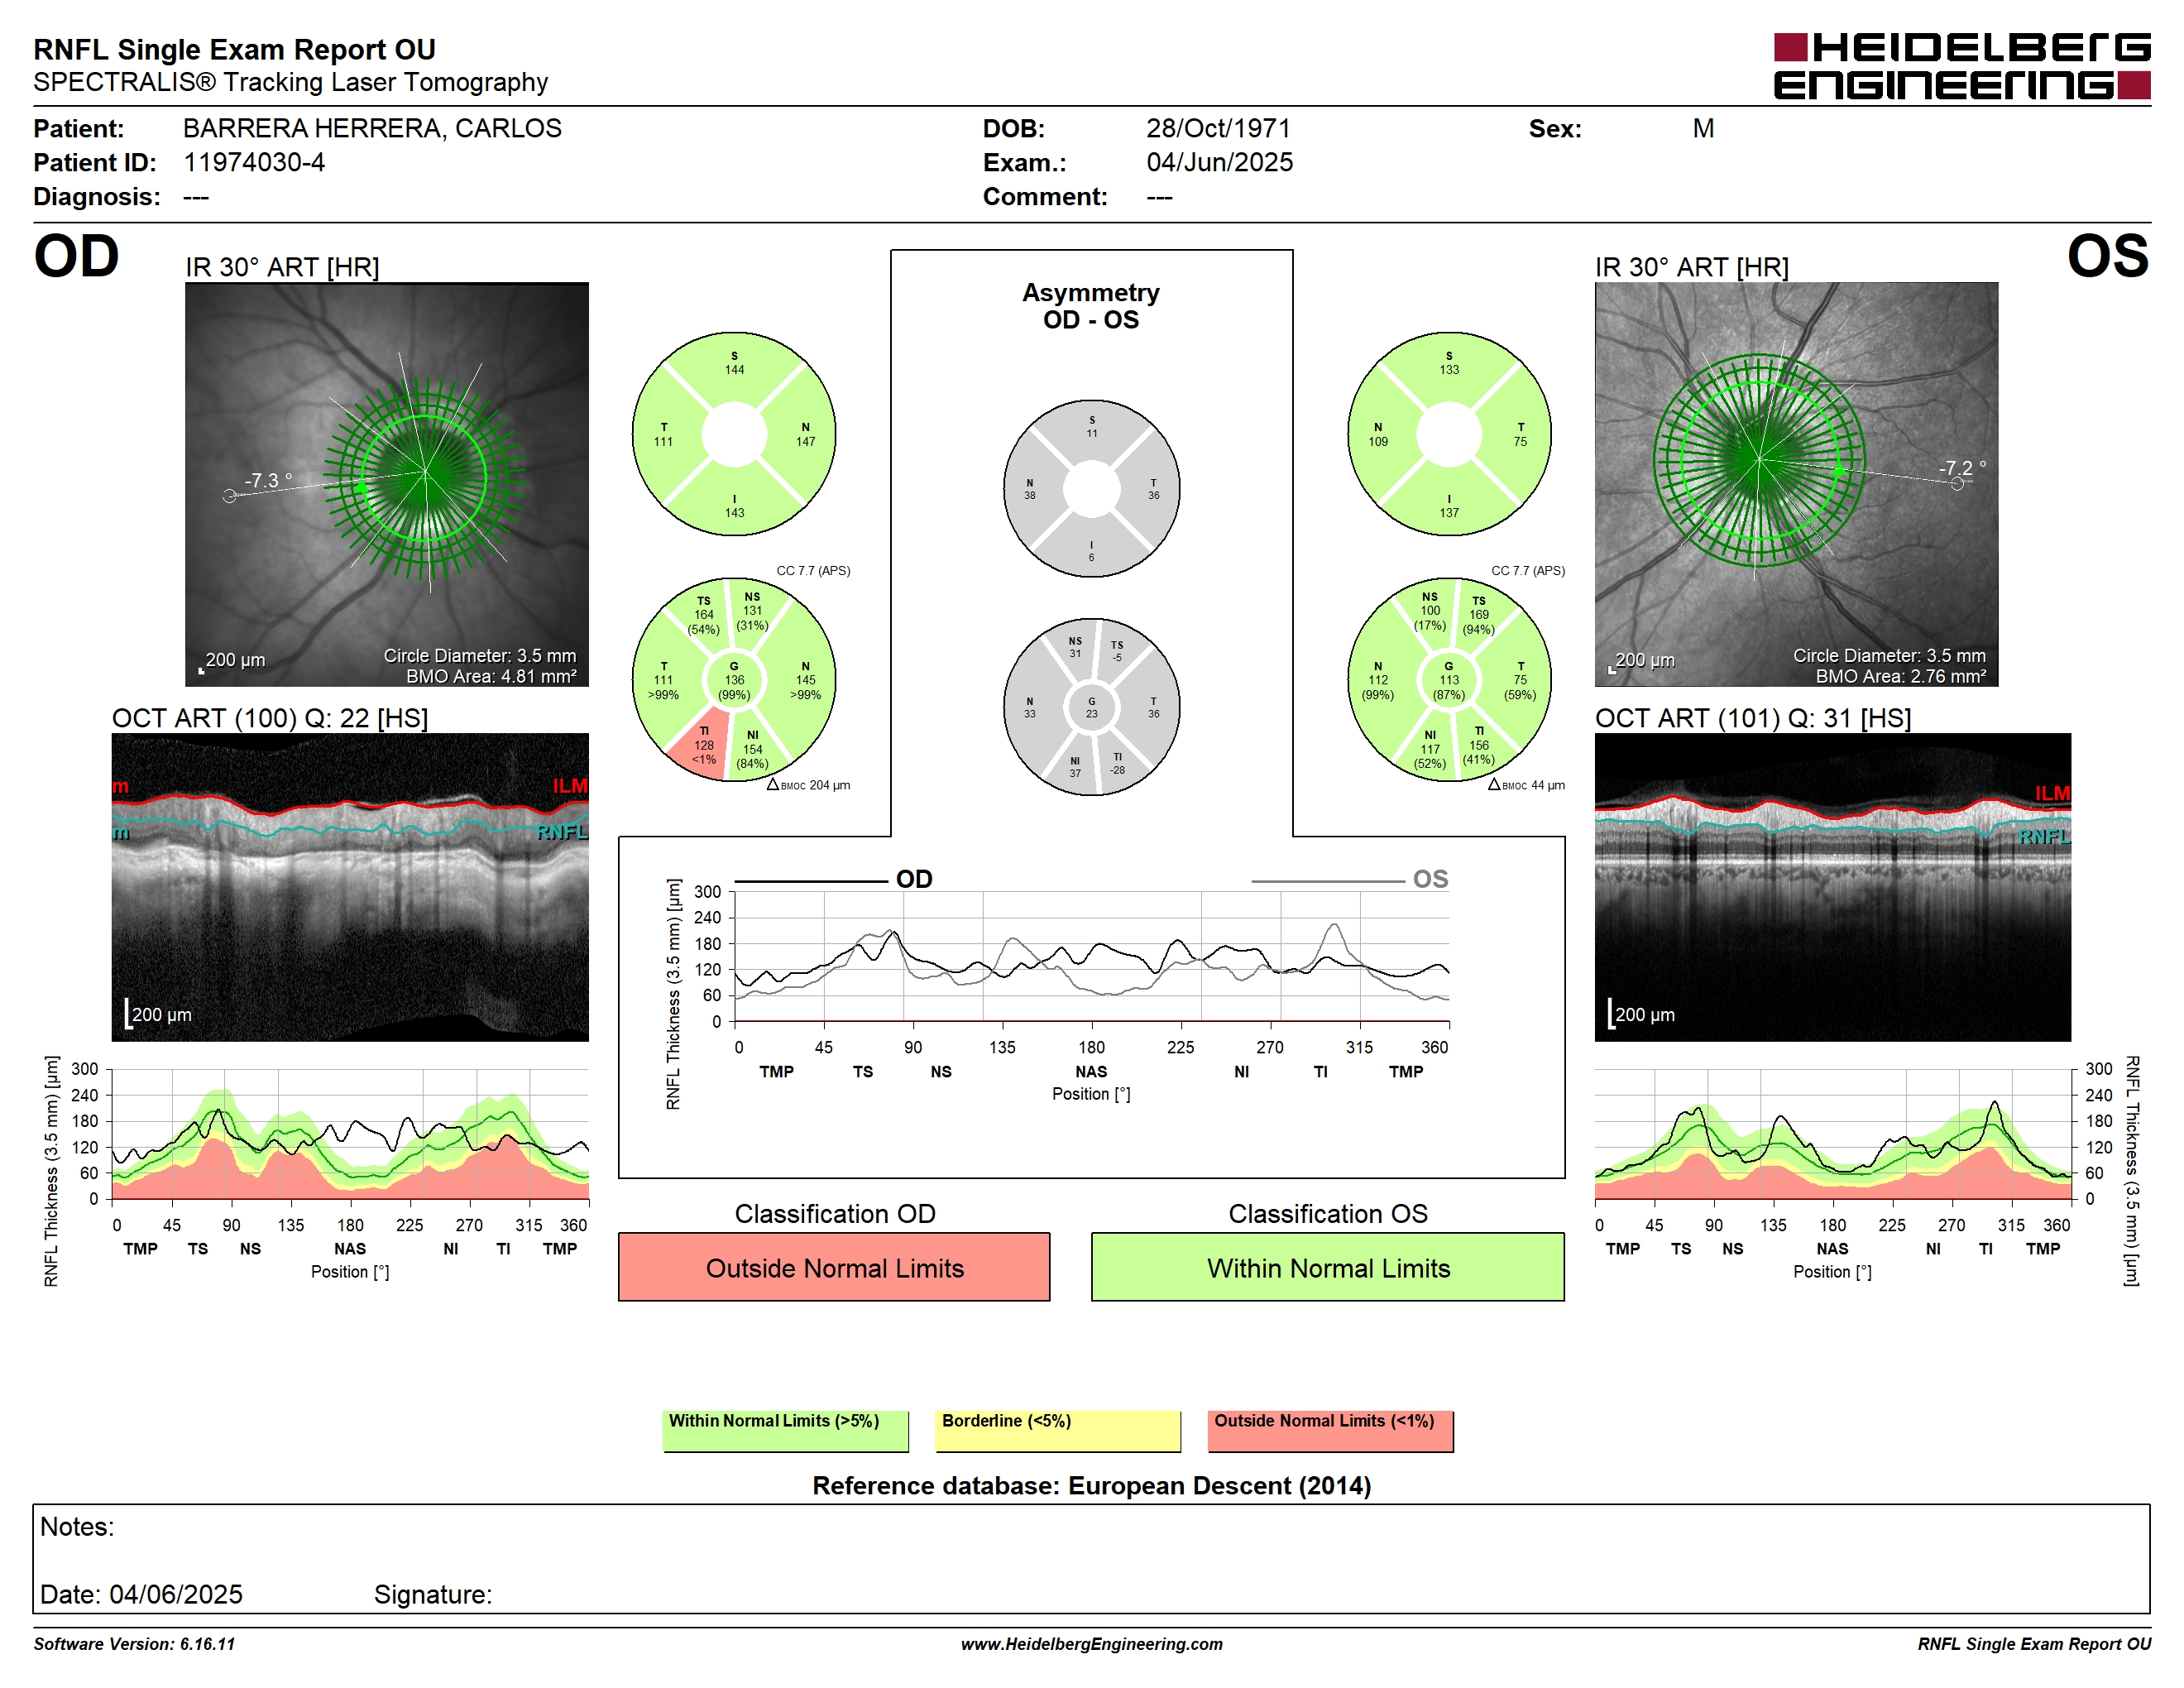Screen dimensions: 2184x1688
Task: Click the OS global G sector 113 (87%)
Action: (1449, 680)
